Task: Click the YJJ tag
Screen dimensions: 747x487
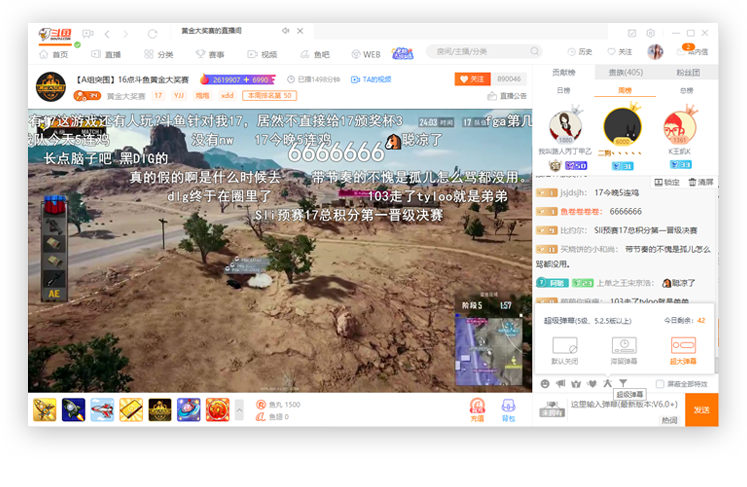Action: coord(179,96)
